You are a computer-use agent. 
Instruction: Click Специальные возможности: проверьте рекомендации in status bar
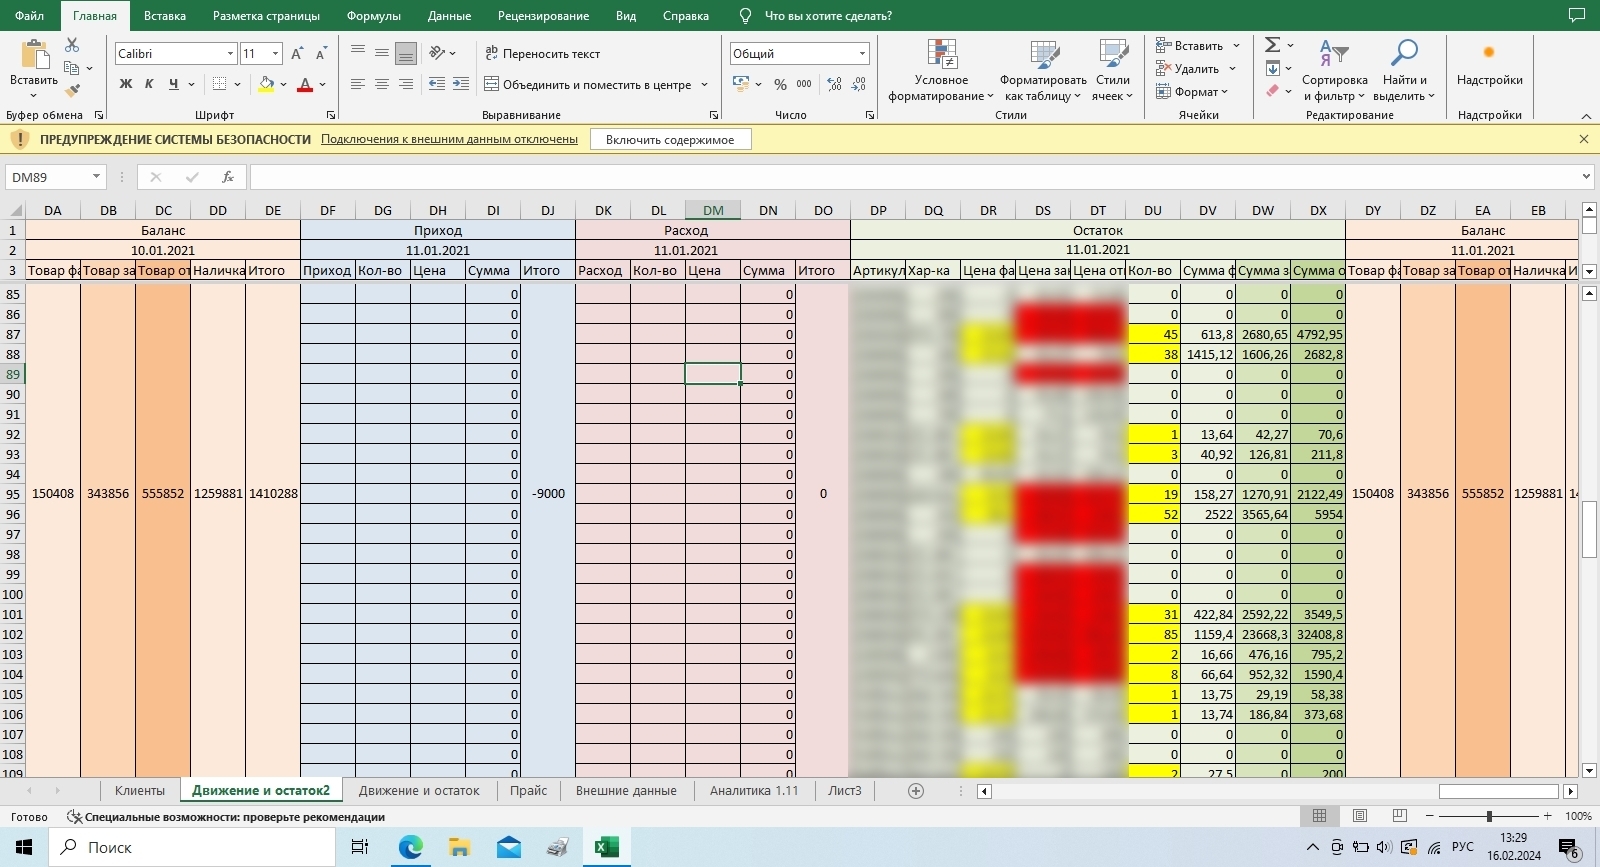[226, 817]
